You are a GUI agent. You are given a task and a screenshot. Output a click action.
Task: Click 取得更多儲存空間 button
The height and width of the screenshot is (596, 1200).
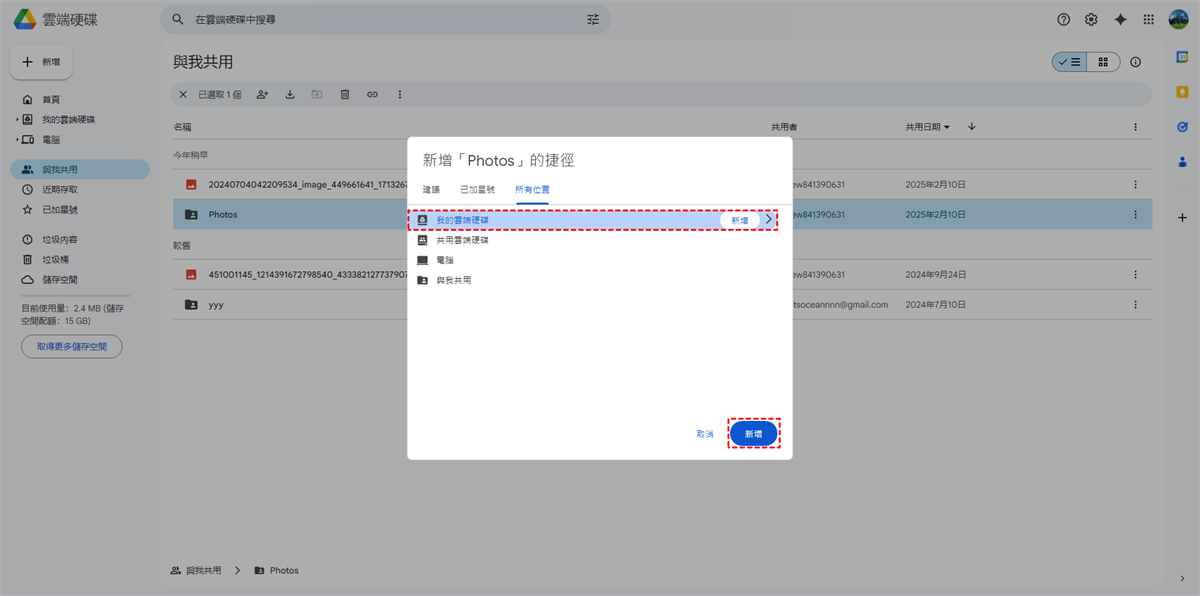click(x=72, y=346)
